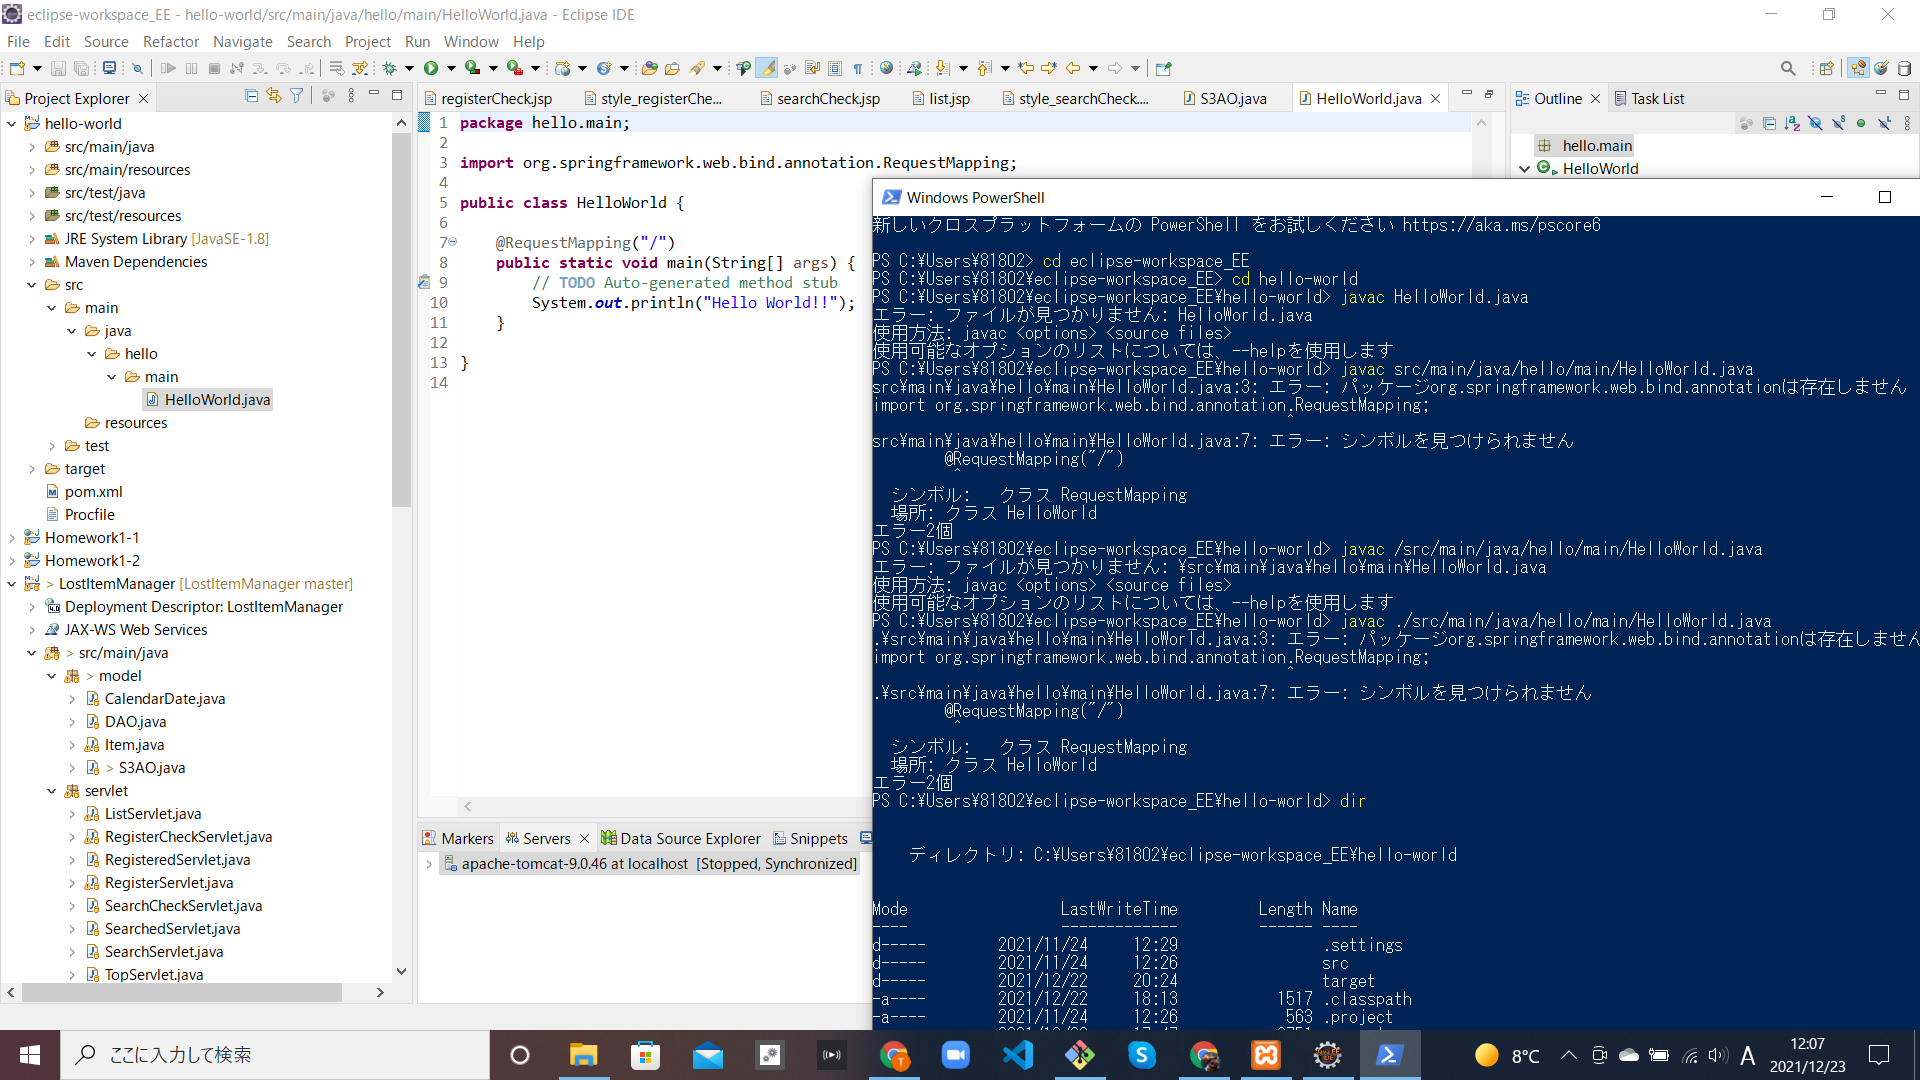Click the Project Explorer filter funnel

pyautogui.click(x=297, y=96)
